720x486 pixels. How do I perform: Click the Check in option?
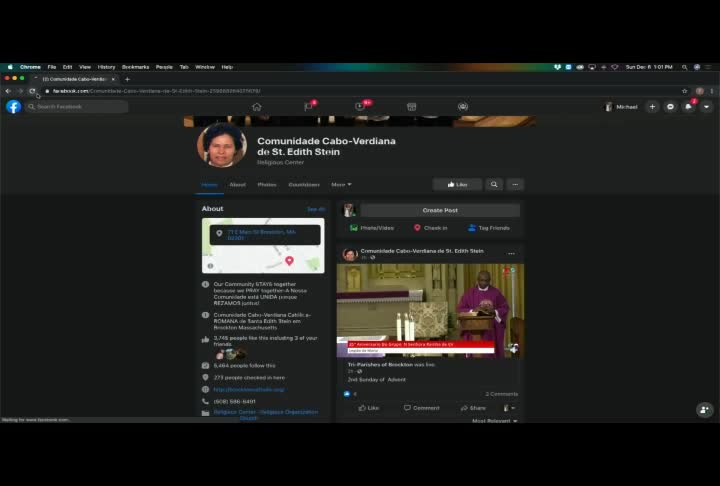[x=431, y=228]
